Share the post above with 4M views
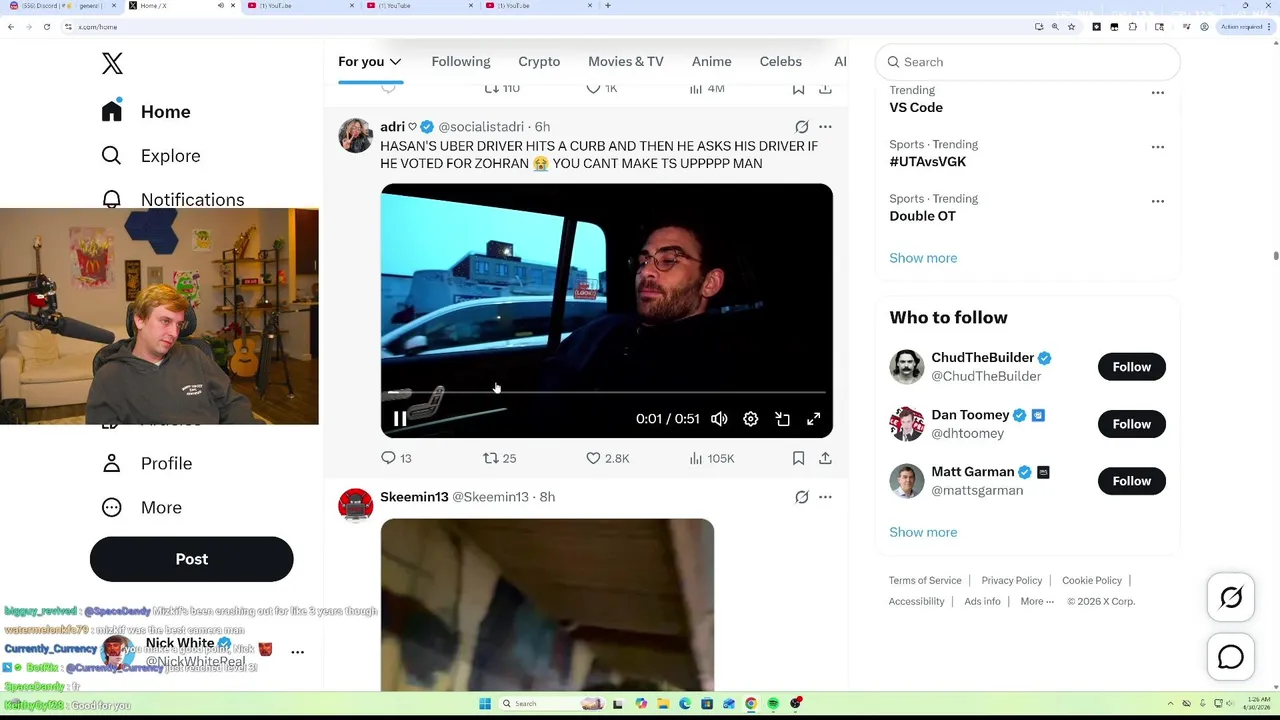This screenshot has width=1280, height=720. 825,89
